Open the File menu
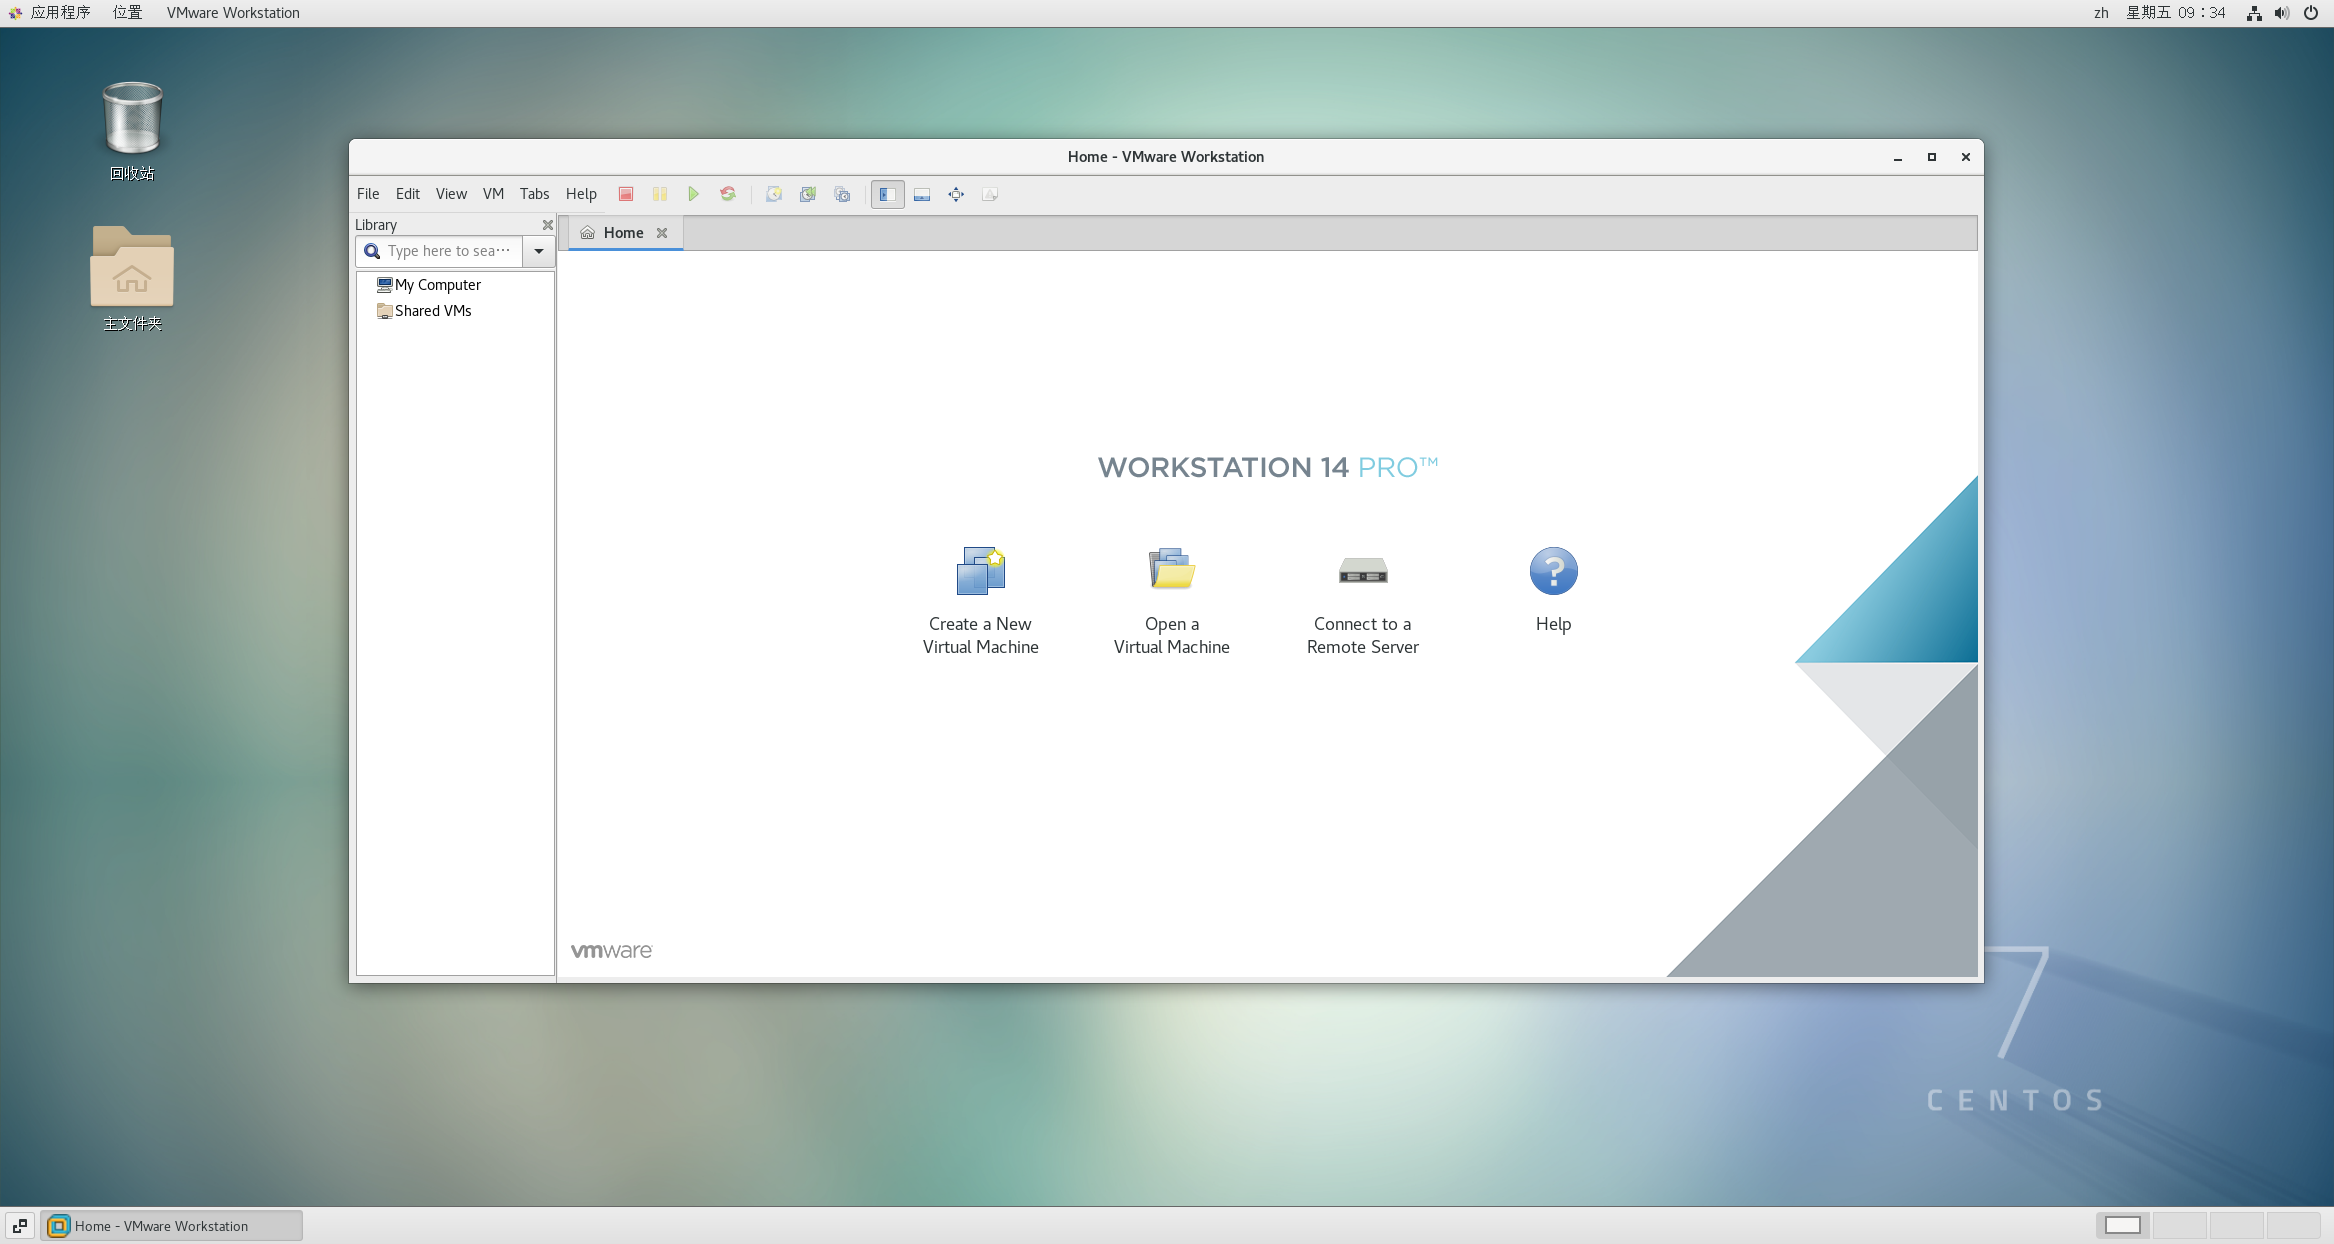Viewport: 2334px width, 1244px height. tap(368, 194)
